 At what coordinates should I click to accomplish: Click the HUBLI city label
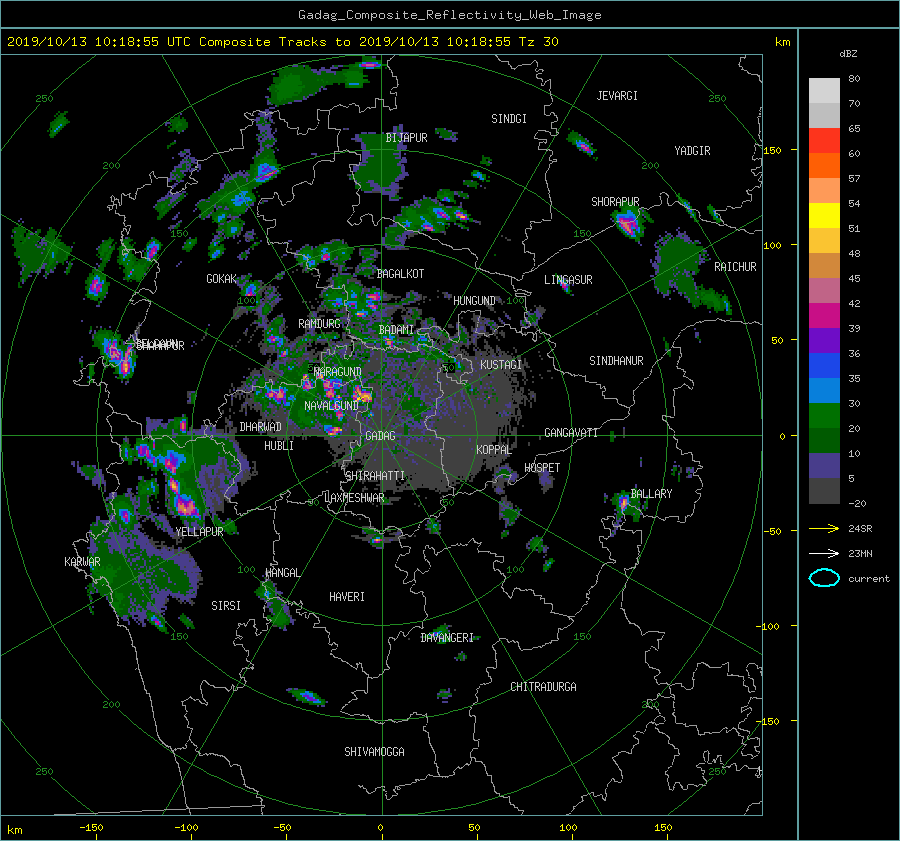[x=279, y=445]
